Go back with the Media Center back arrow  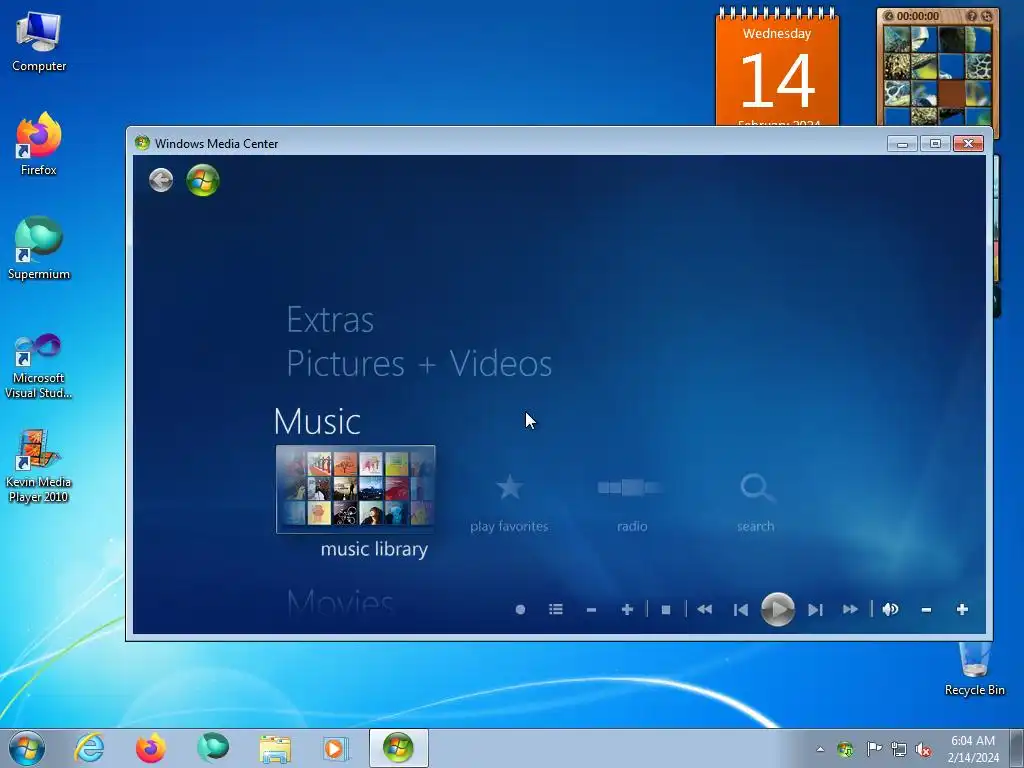(x=161, y=180)
